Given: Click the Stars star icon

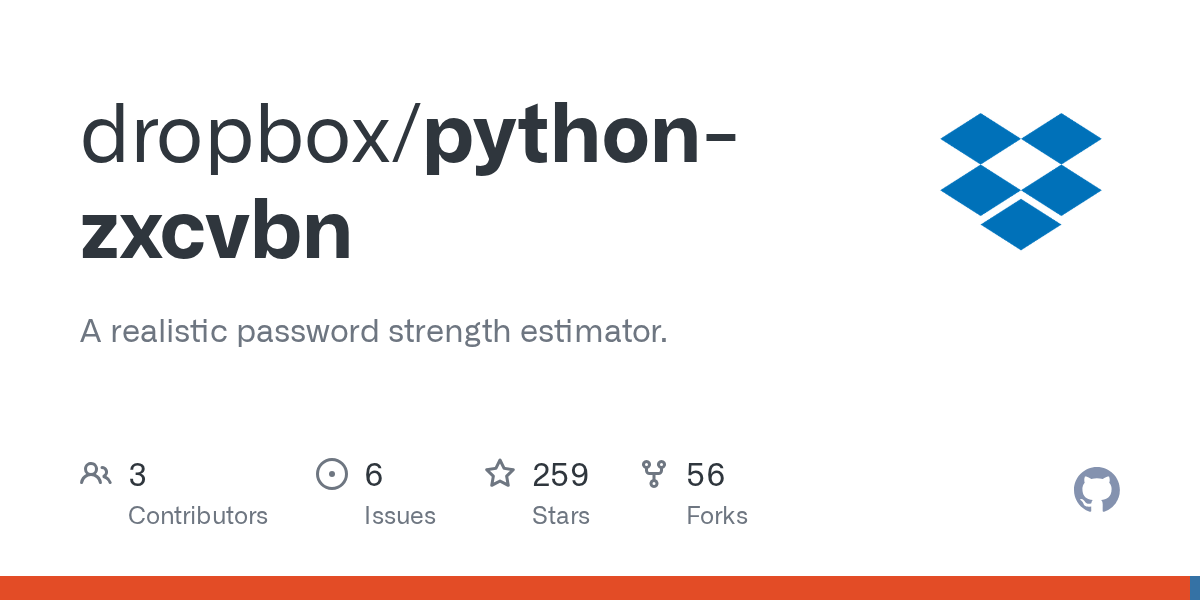Looking at the screenshot, I should (x=500, y=473).
